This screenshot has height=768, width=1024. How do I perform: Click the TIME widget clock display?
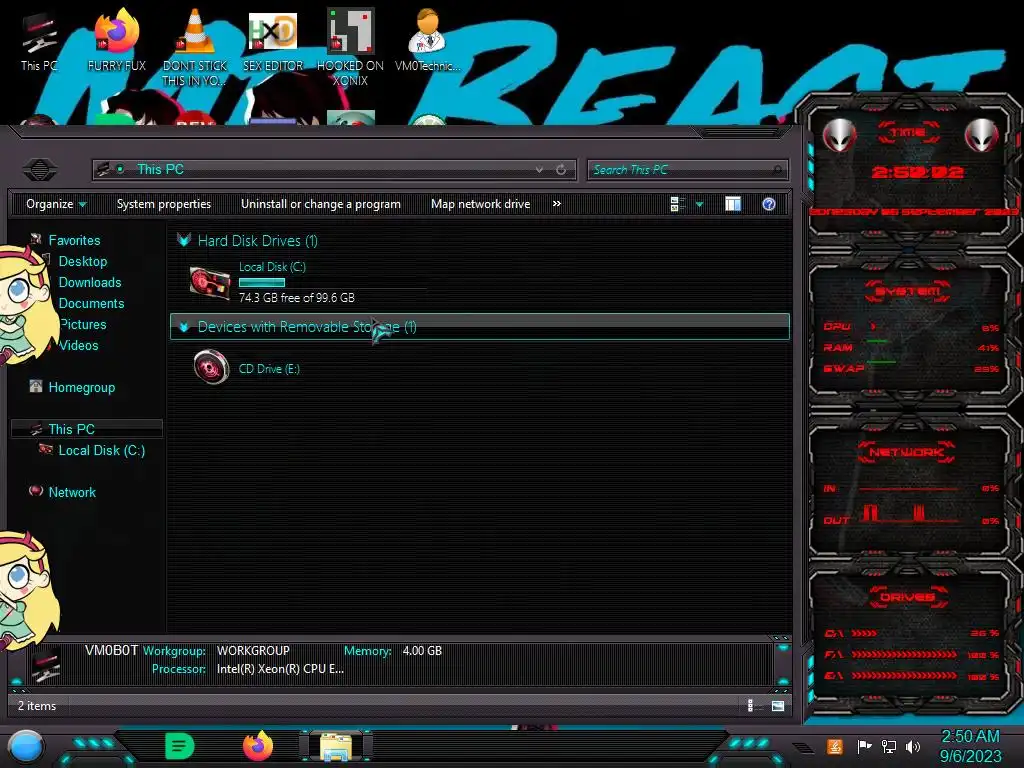point(917,172)
